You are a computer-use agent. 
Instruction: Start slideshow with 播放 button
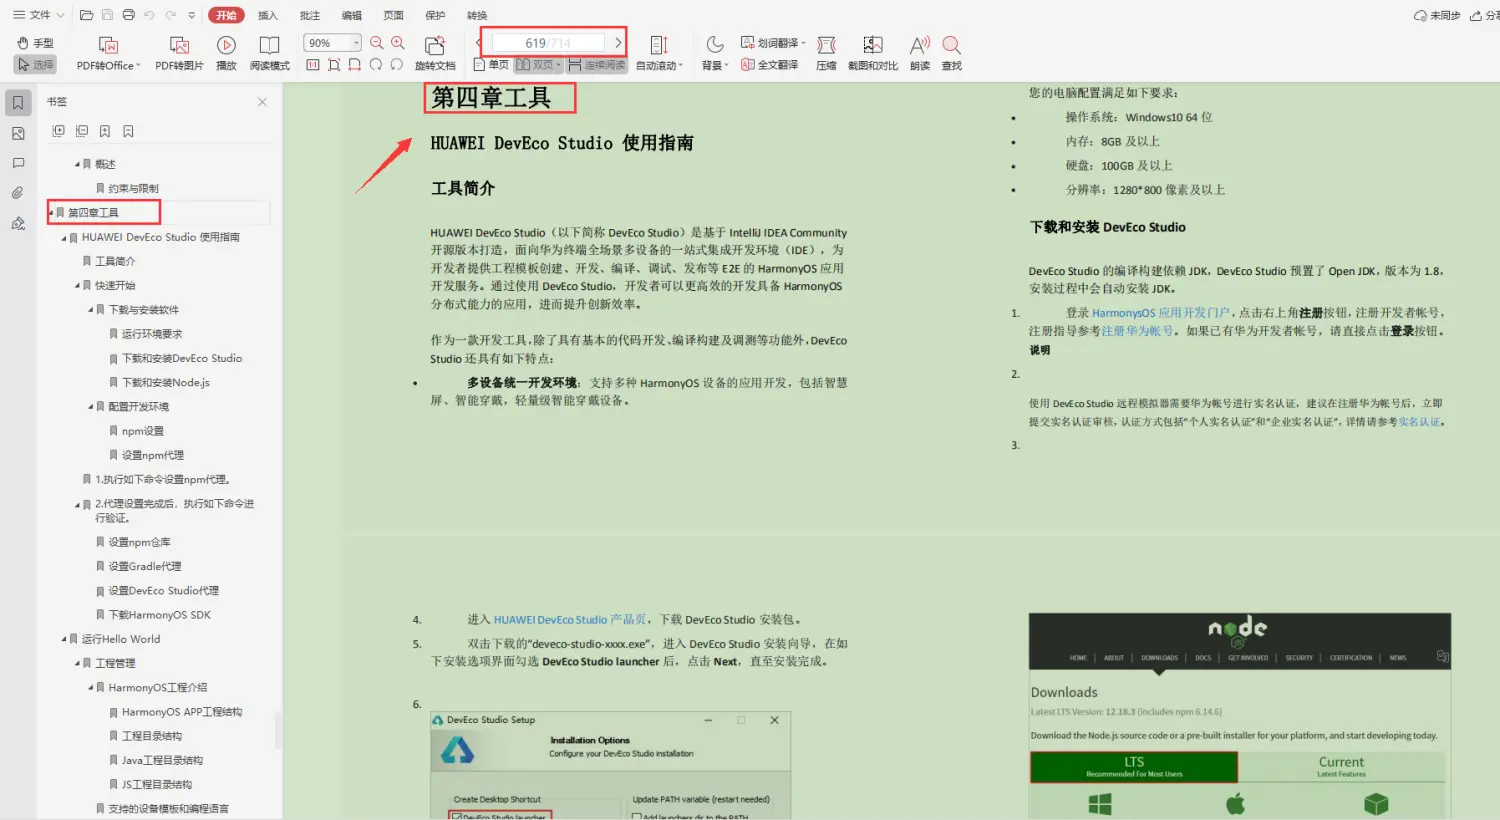pyautogui.click(x=227, y=53)
